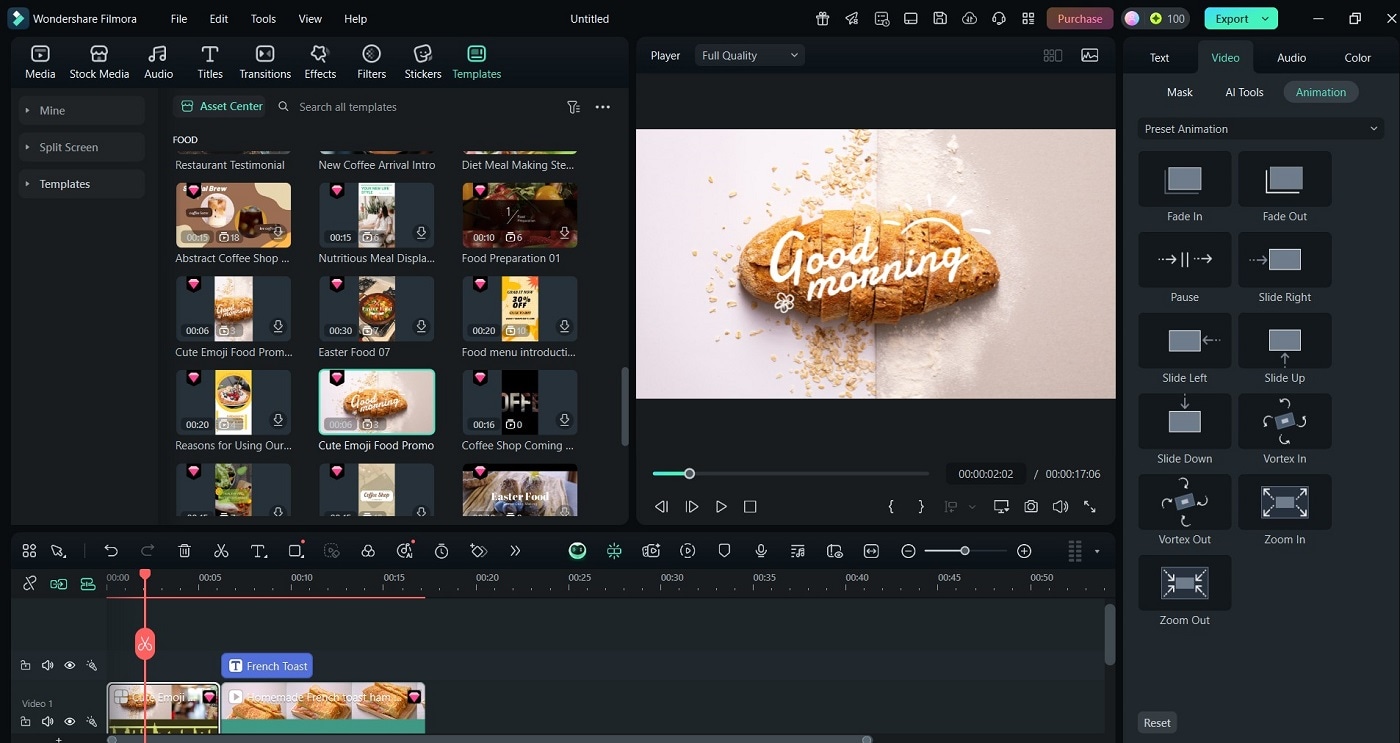1400x743 pixels.
Task: Add text with the timeline text tool
Action: 258,551
